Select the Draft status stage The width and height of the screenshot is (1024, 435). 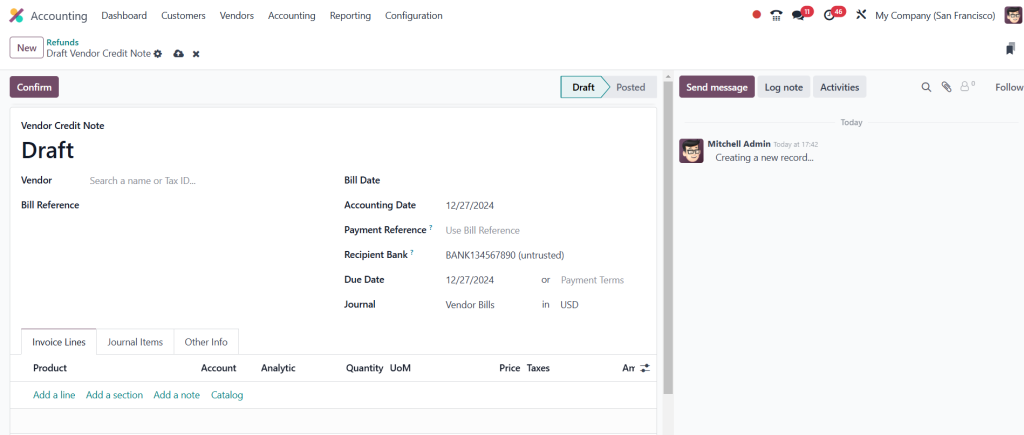(583, 87)
